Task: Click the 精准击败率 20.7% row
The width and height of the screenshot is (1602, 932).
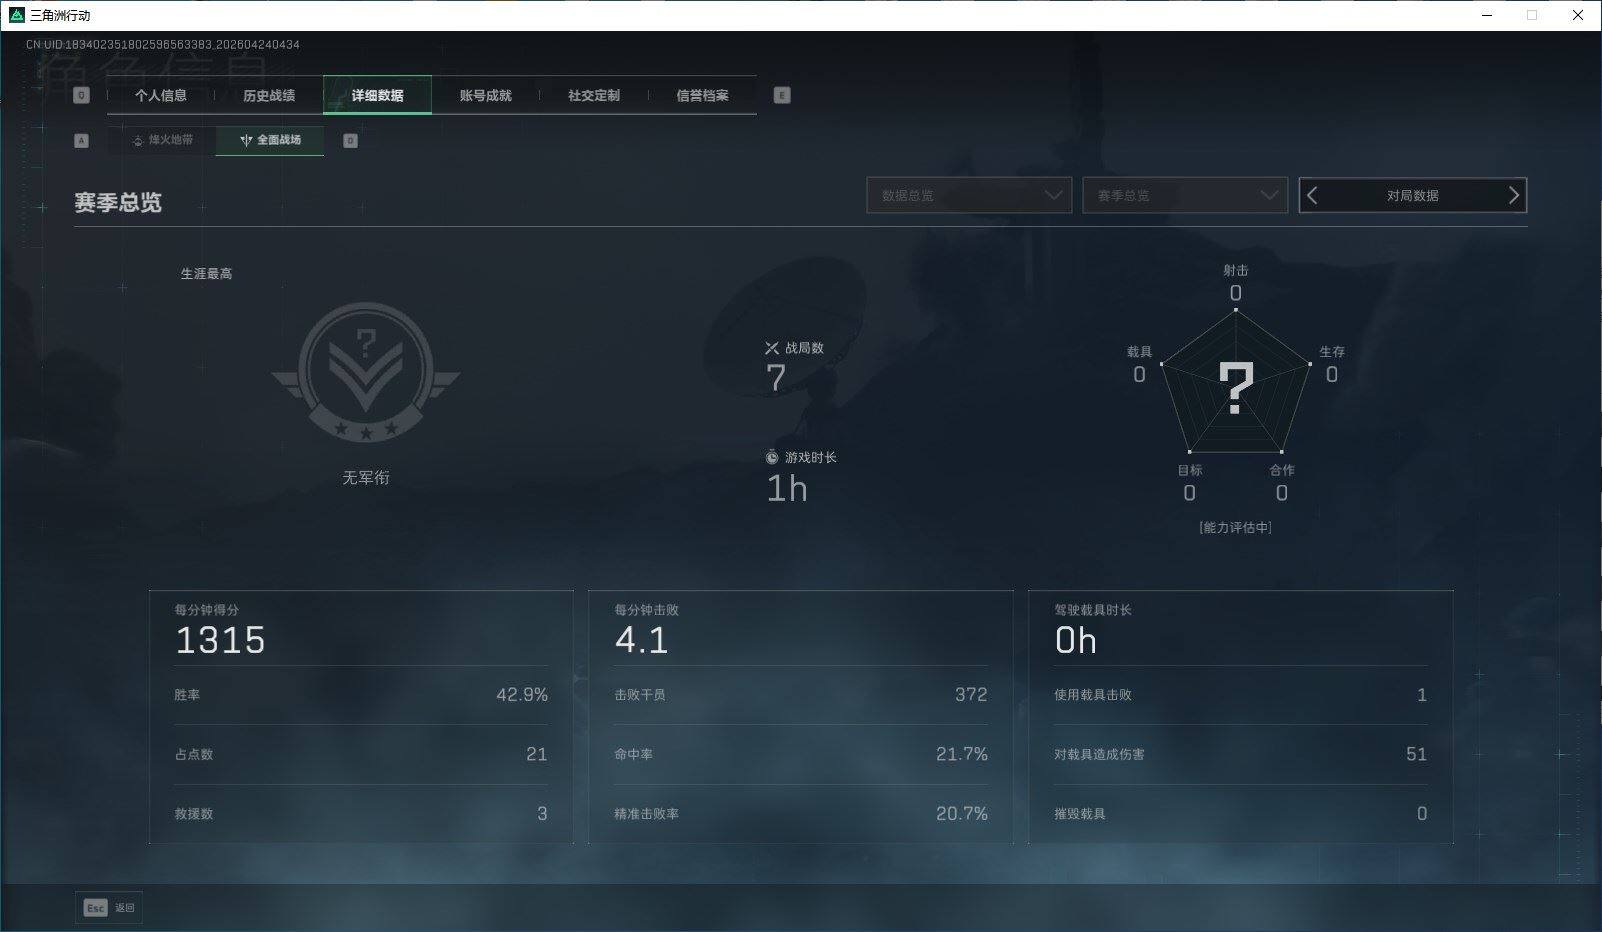Action: [801, 814]
